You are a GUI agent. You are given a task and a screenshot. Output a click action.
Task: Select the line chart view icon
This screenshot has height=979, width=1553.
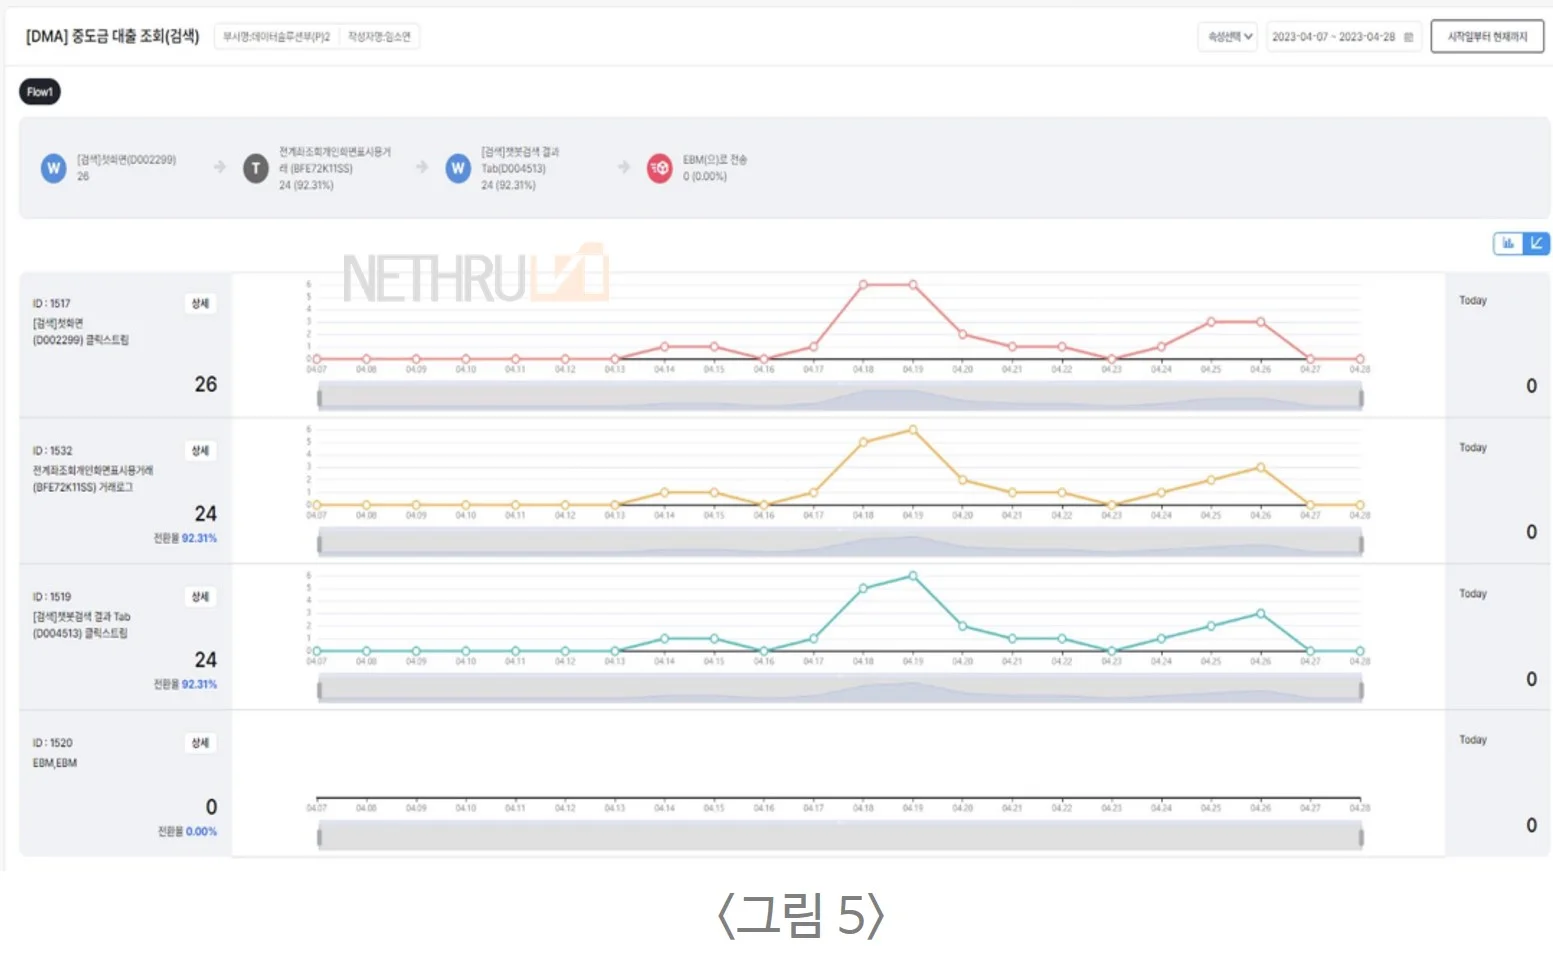[1537, 242]
